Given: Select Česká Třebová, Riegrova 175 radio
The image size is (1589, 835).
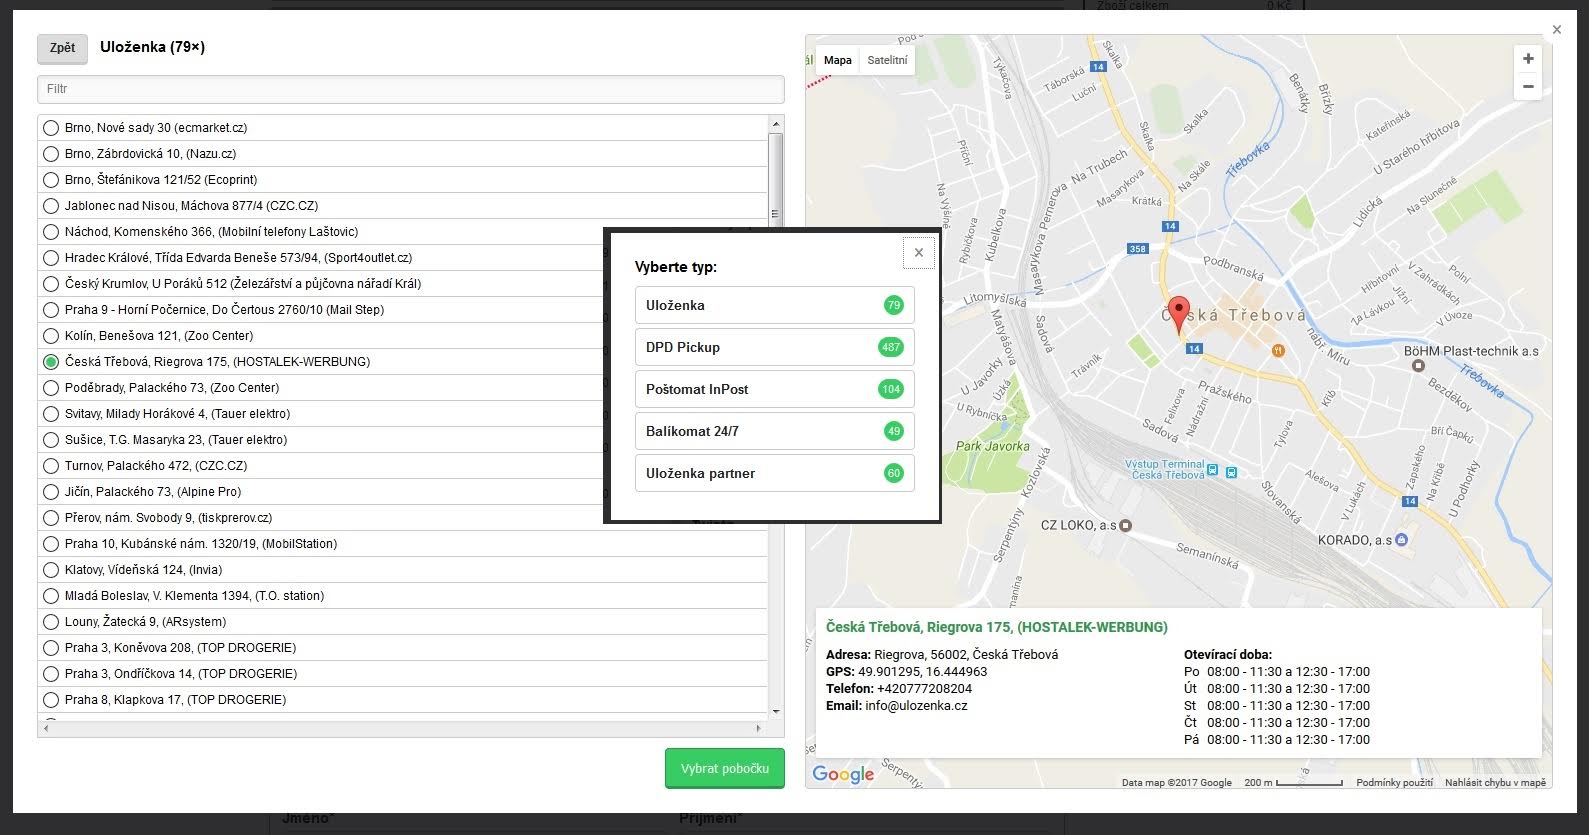Looking at the screenshot, I should click(51, 362).
